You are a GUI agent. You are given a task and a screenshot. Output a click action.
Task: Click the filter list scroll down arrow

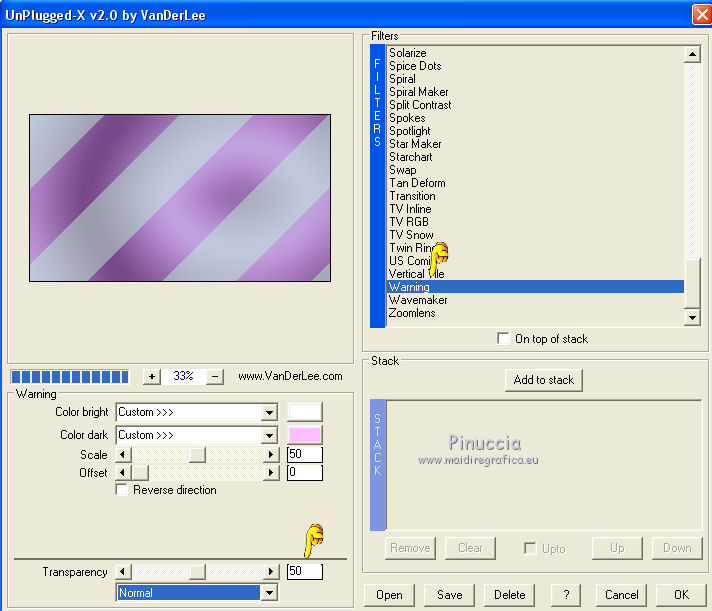click(692, 317)
